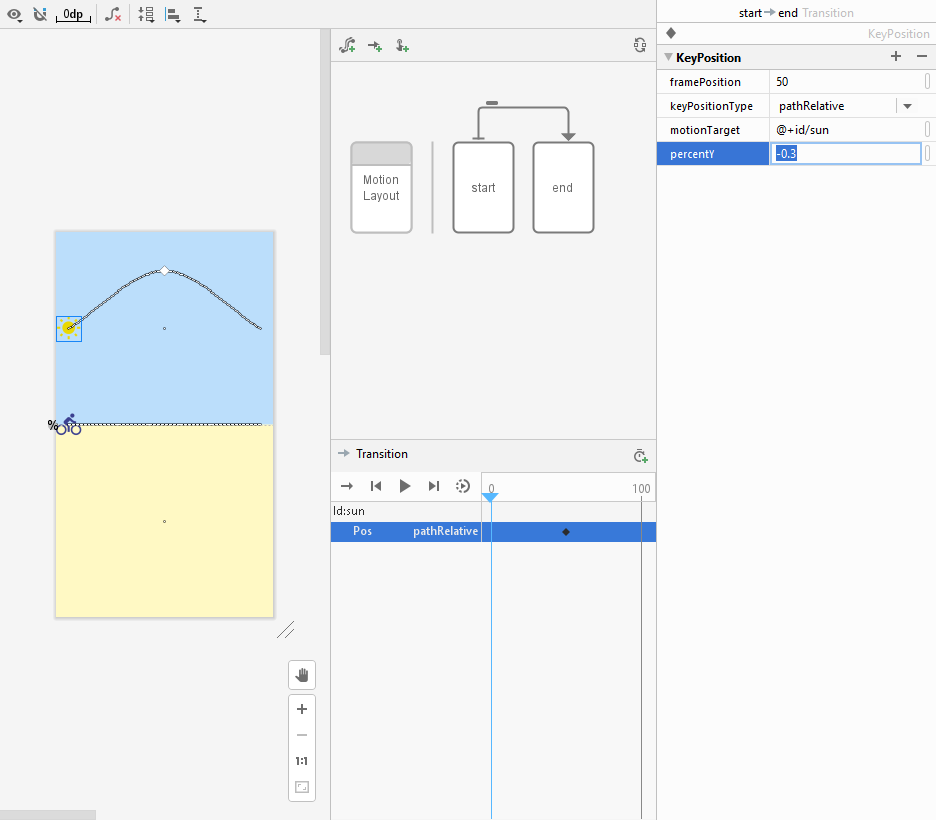Click the Create Transition icon

(x=375, y=45)
